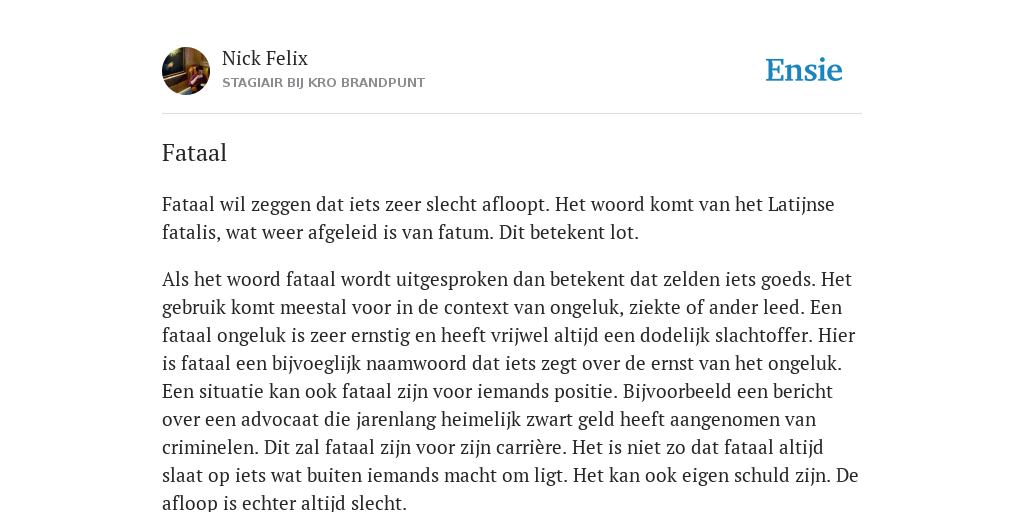Click the word 'Latijnse' in the first paragraph
Screen dimensions: 1024x512
[x=801, y=205]
